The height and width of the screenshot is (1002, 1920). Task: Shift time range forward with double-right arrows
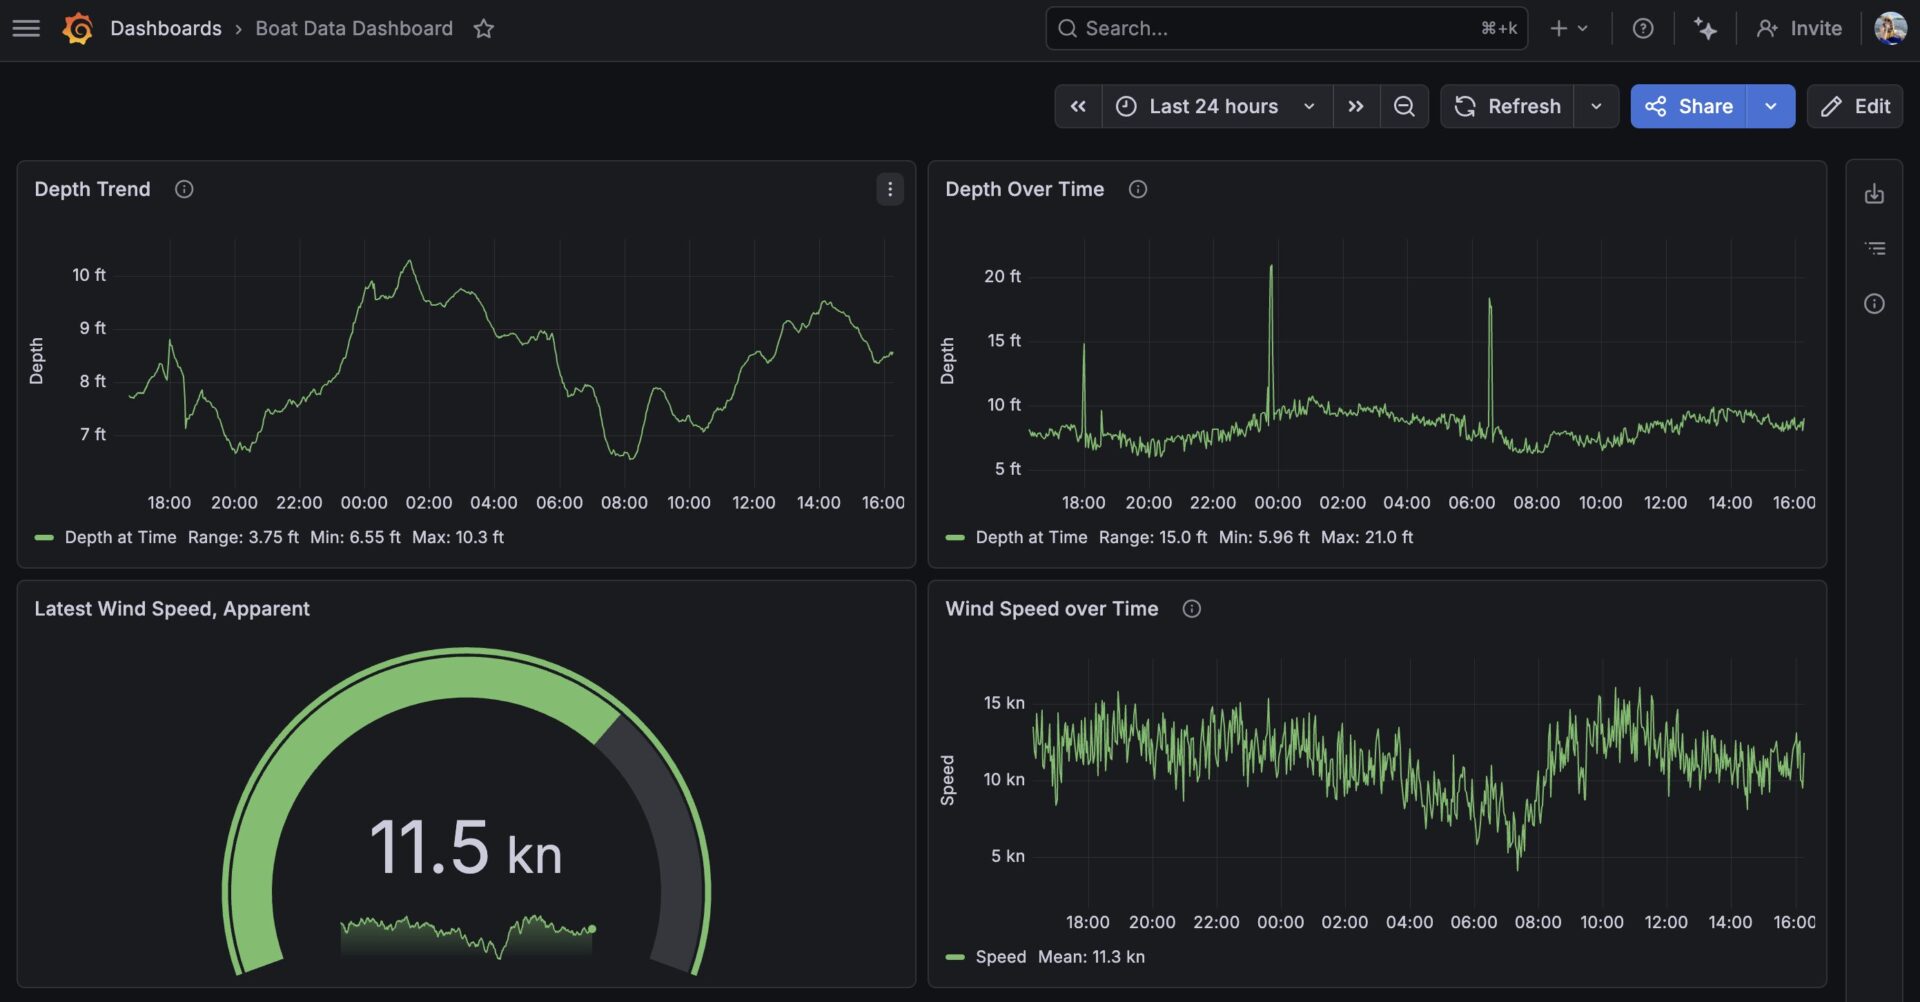point(1355,106)
